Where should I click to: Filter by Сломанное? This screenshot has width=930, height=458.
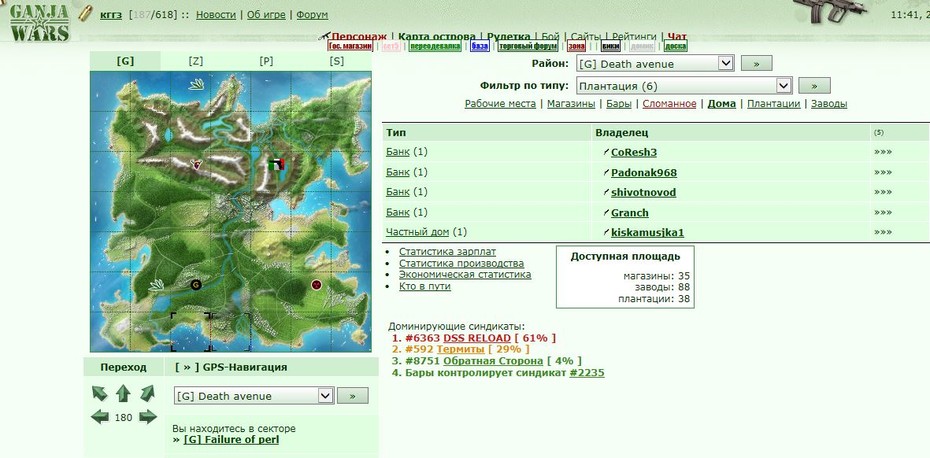(669, 104)
